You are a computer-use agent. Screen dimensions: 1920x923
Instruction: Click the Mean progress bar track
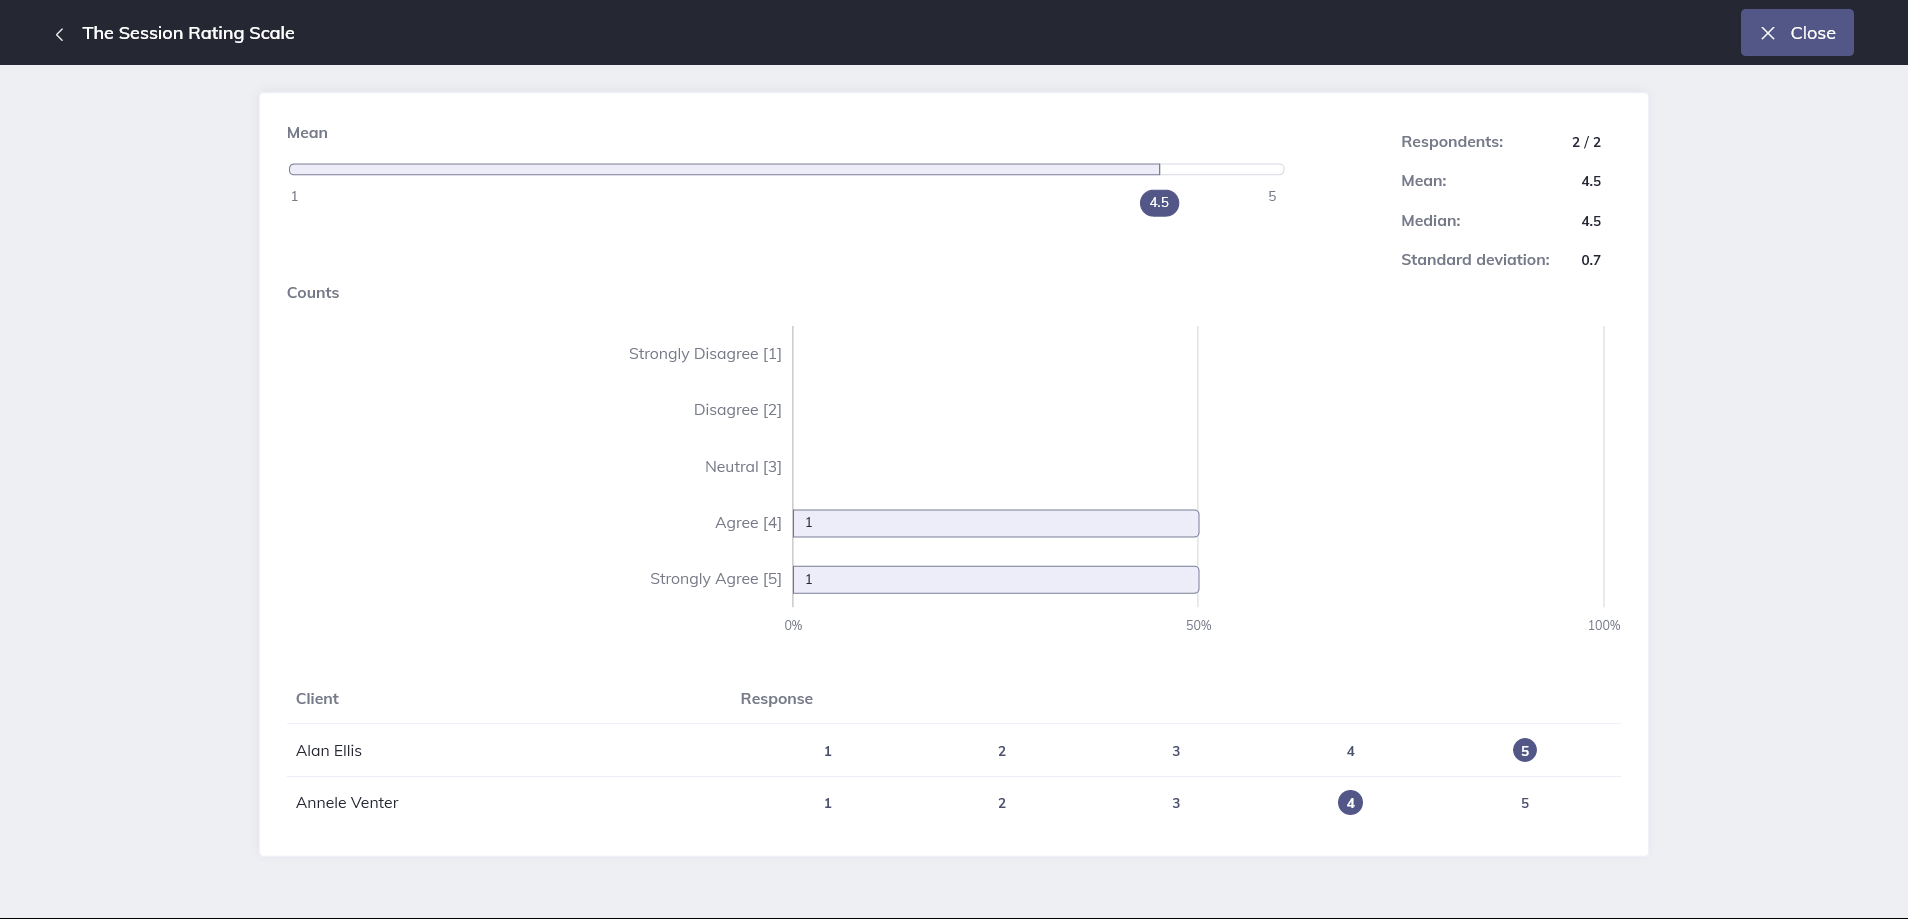tap(786, 168)
